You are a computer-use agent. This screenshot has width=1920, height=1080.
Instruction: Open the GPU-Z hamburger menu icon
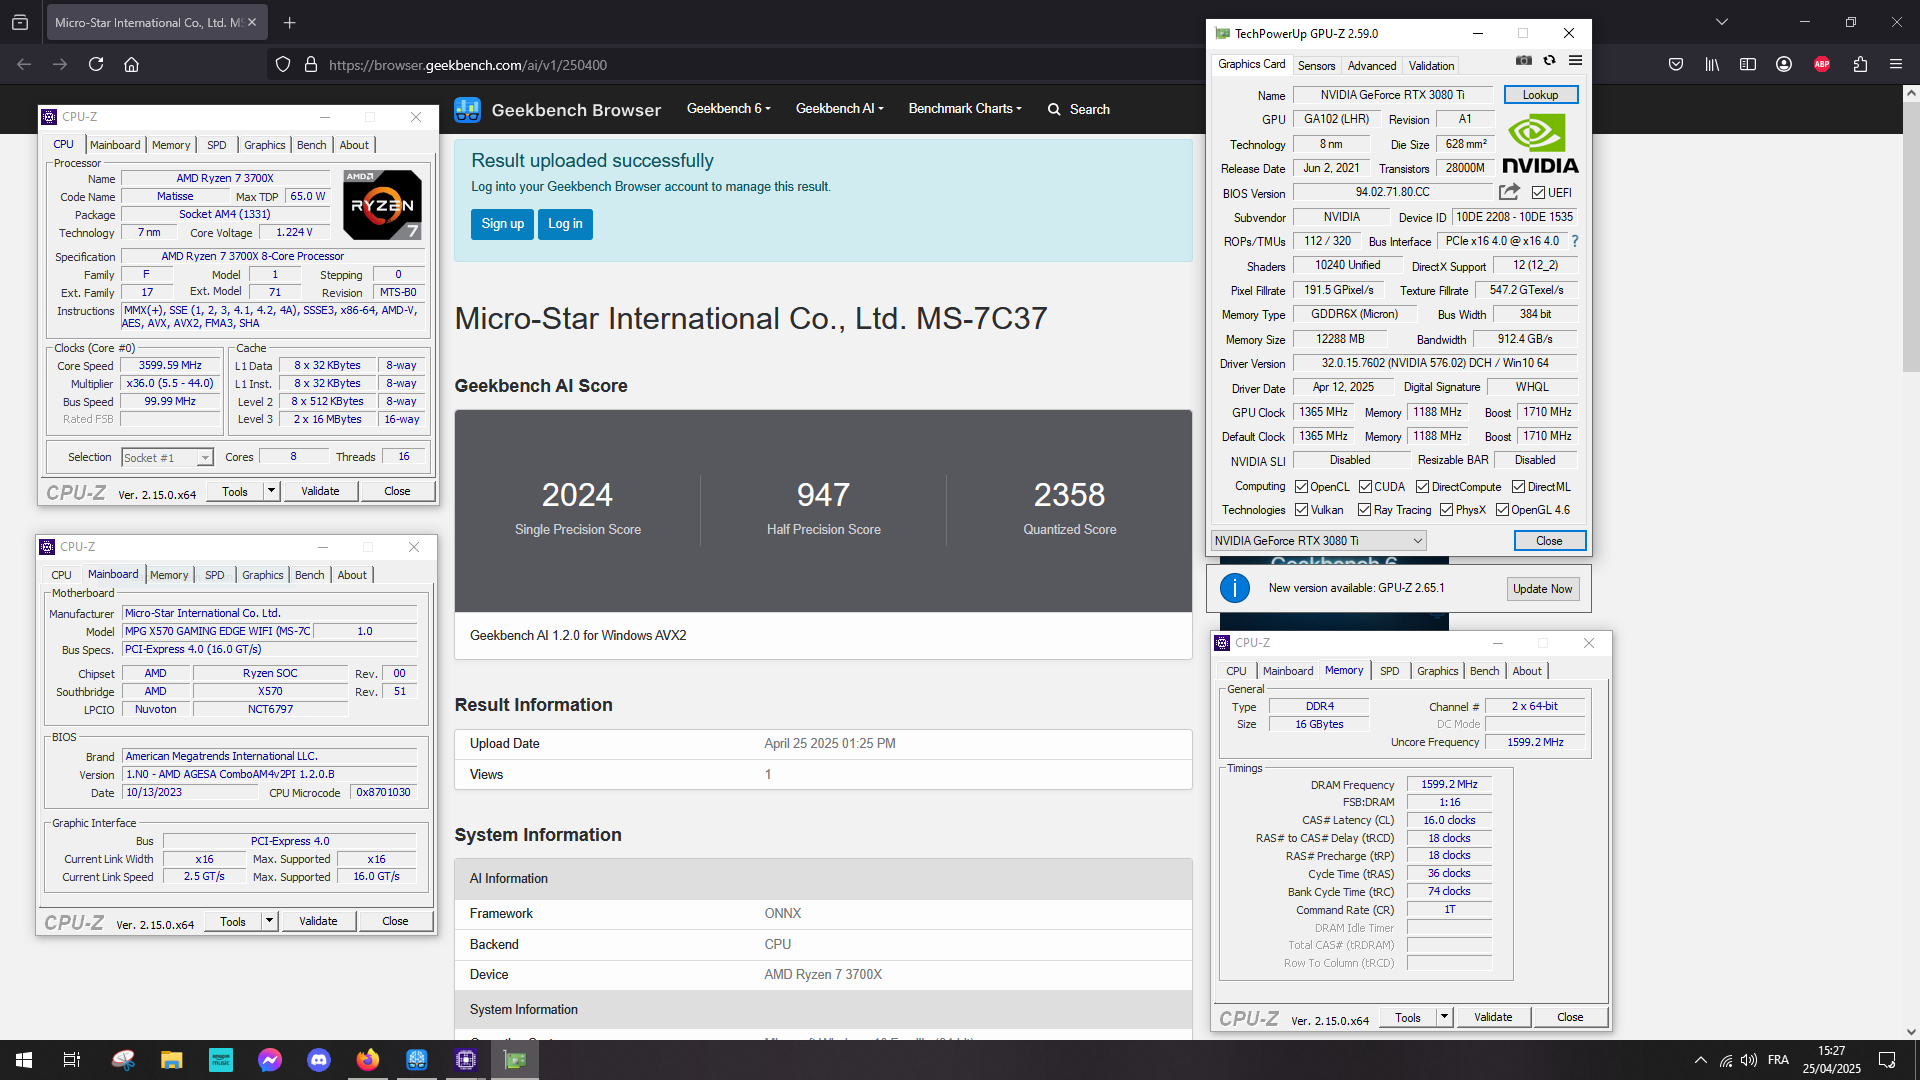pos(1575,61)
